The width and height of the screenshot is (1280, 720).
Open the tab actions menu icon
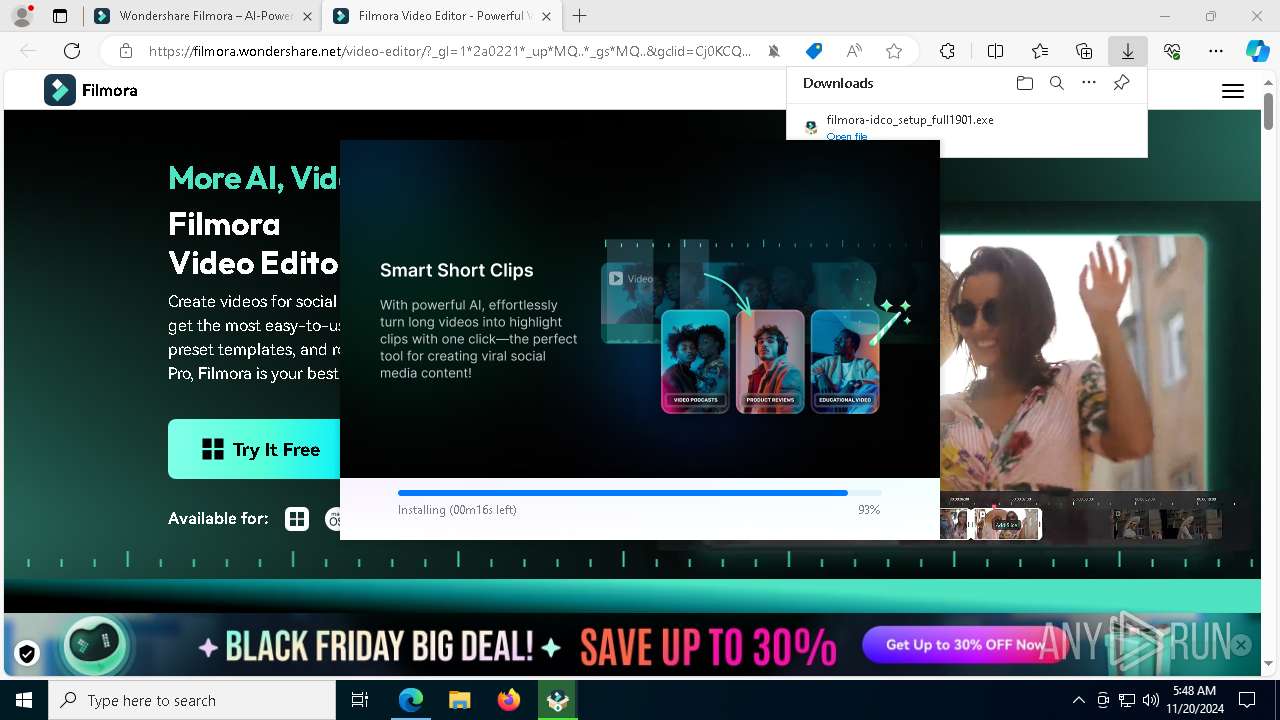coord(60,16)
